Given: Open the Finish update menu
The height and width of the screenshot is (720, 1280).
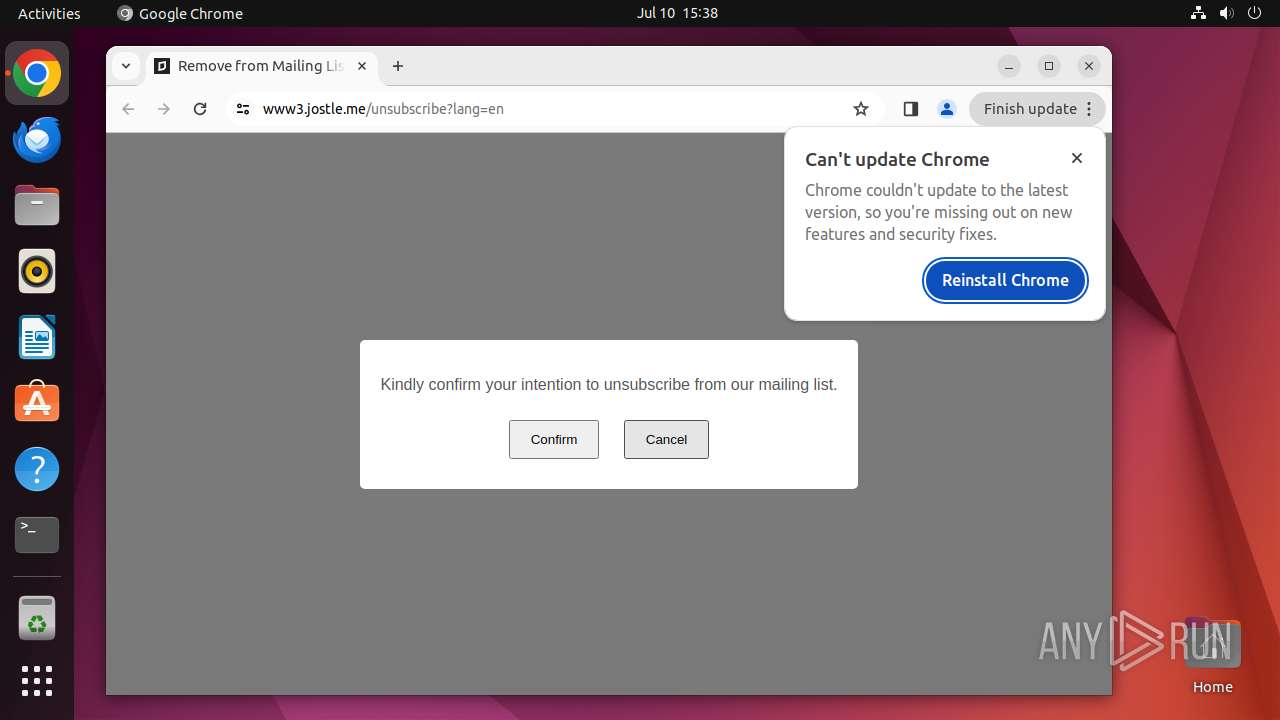Looking at the screenshot, I should point(1037,109).
